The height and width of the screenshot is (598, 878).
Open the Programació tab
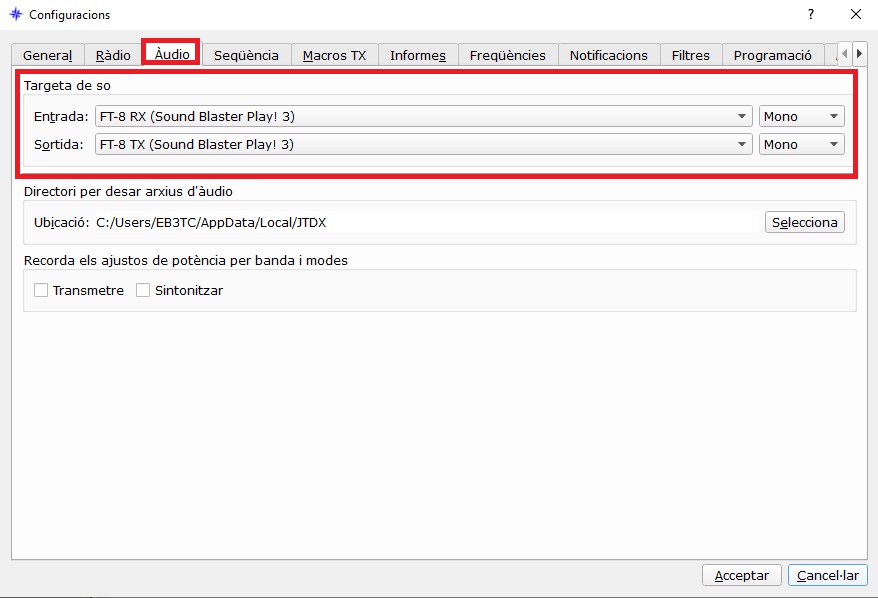pyautogui.click(x=773, y=55)
